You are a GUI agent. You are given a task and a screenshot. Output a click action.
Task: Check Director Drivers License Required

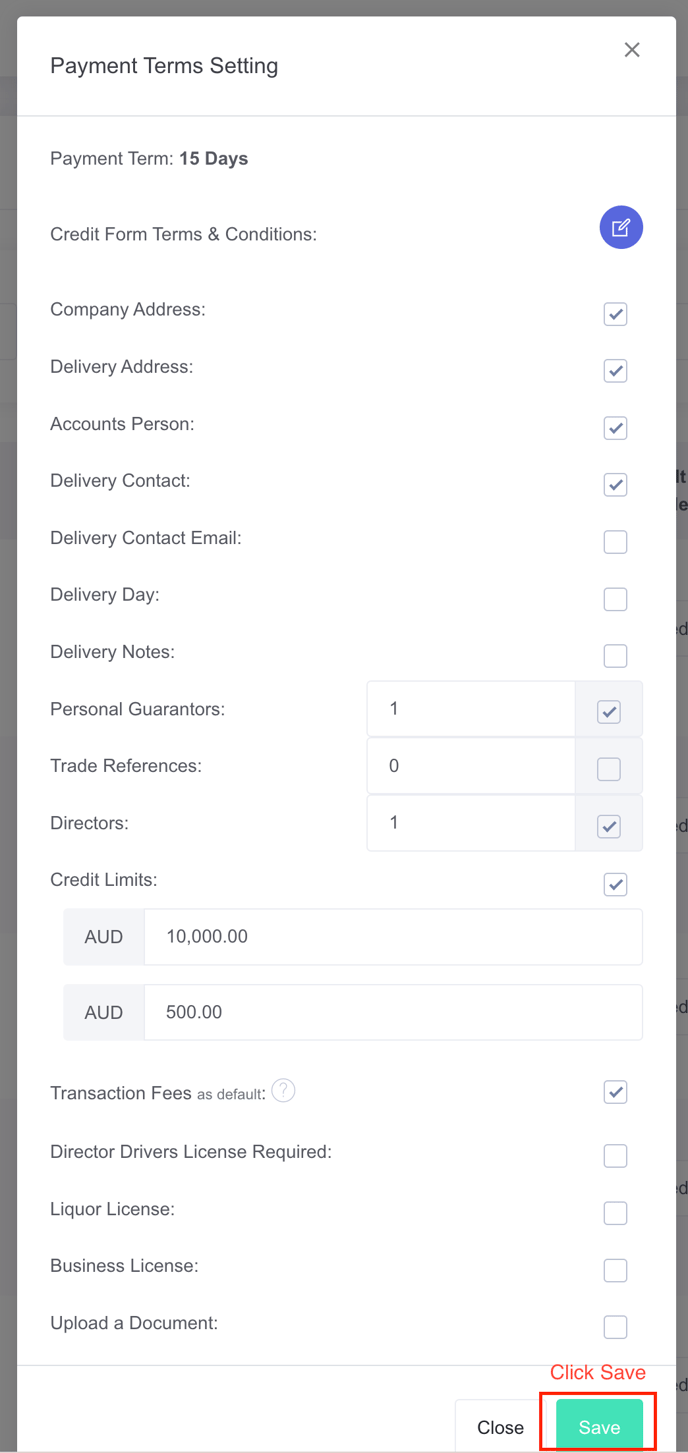click(615, 1156)
